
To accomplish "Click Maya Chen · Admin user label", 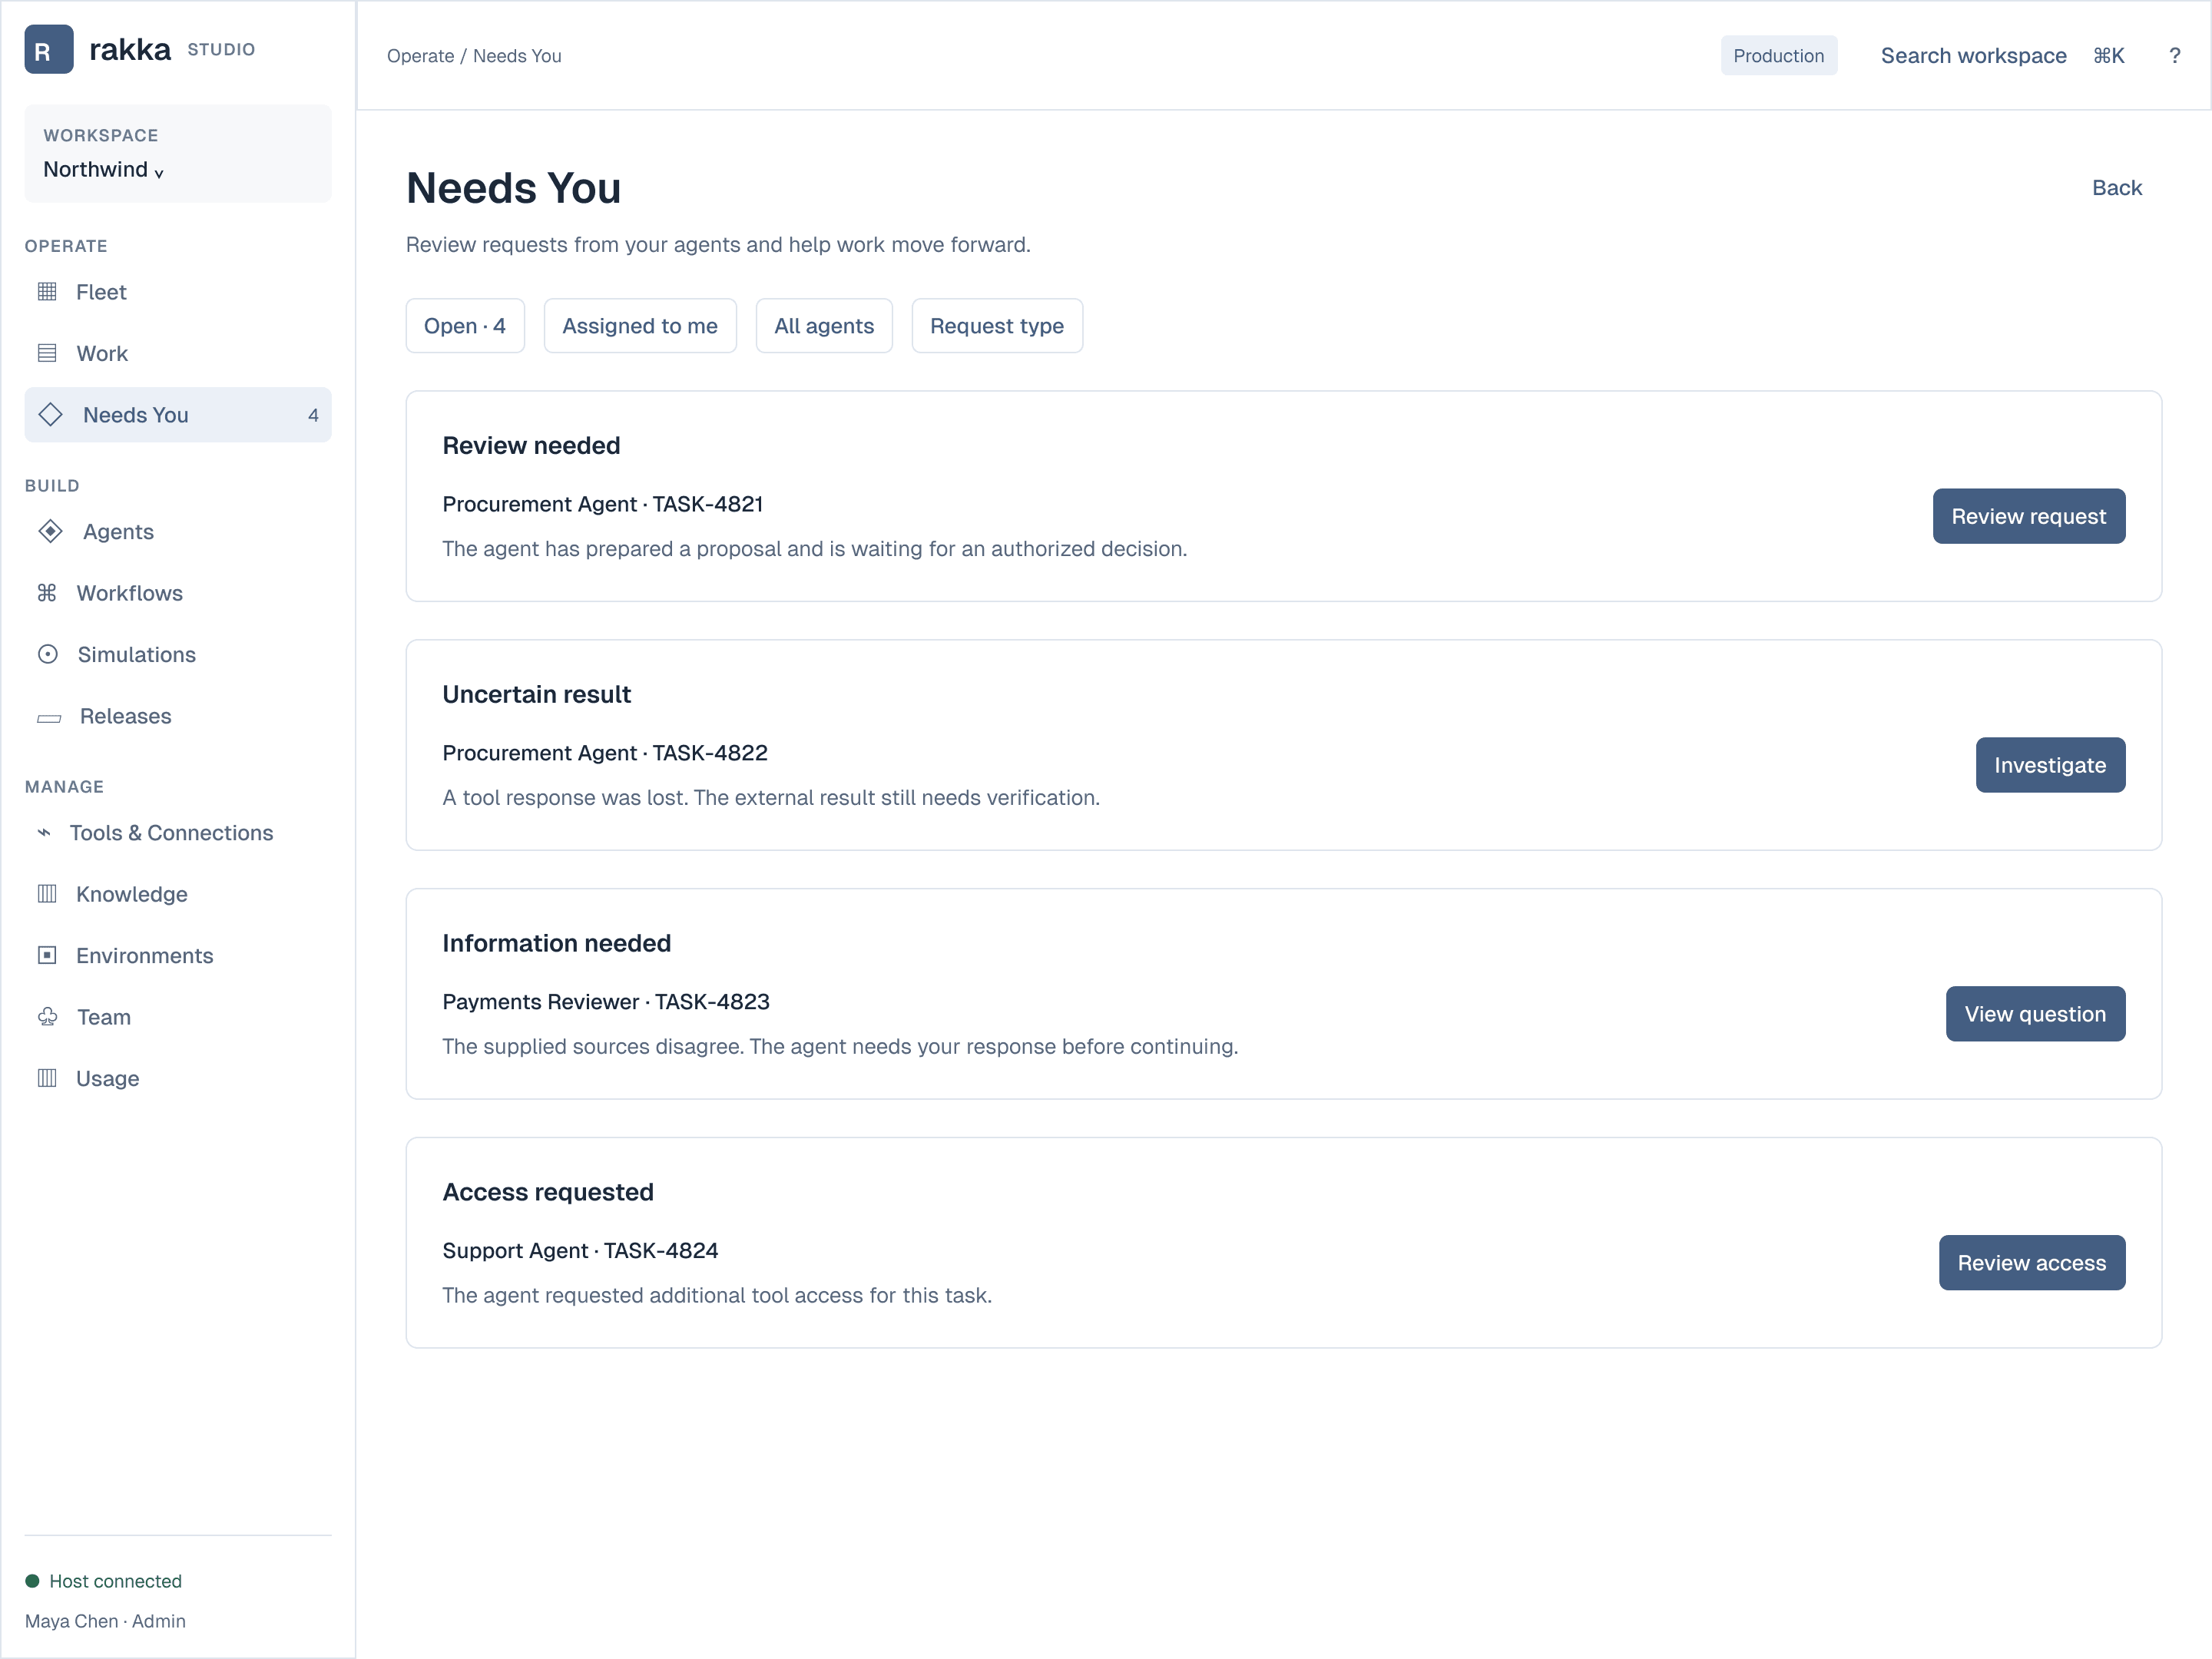I will pyautogui.click(x=105, y=1621).
